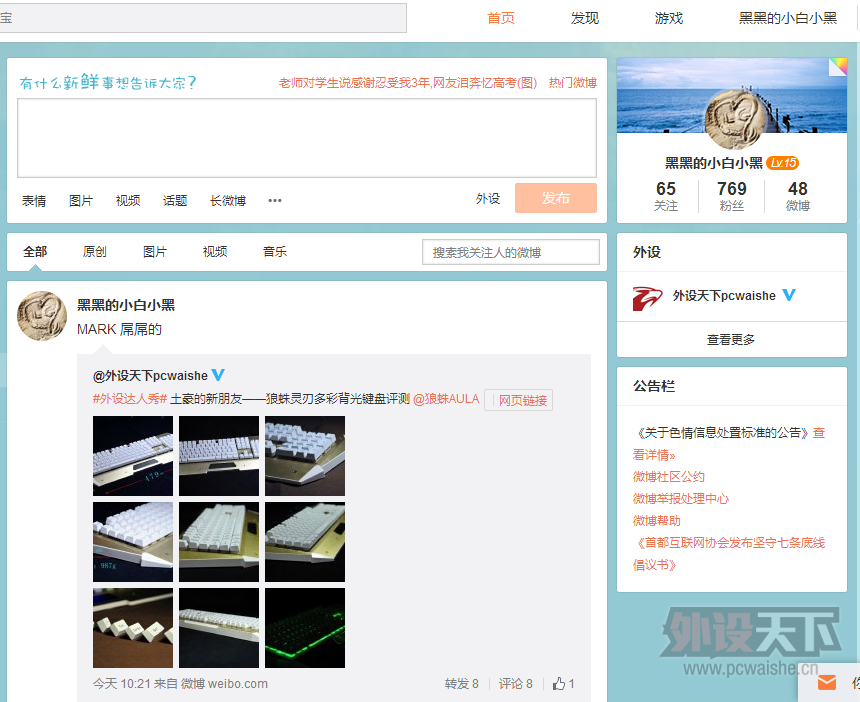Open top-right keyboard corner photo thumbnail
Screen dimensions: 860x702
click(305, 456)
